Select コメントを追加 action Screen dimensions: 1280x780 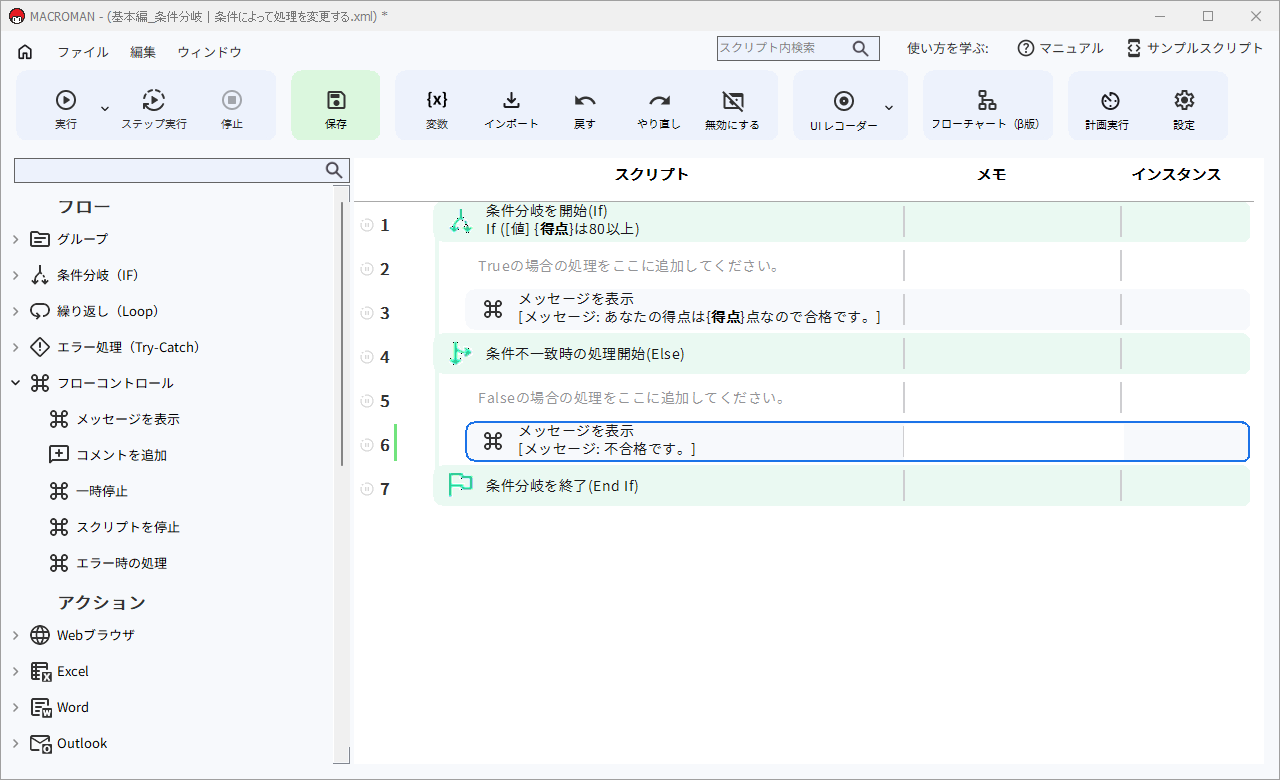click(x=108, y=455)
